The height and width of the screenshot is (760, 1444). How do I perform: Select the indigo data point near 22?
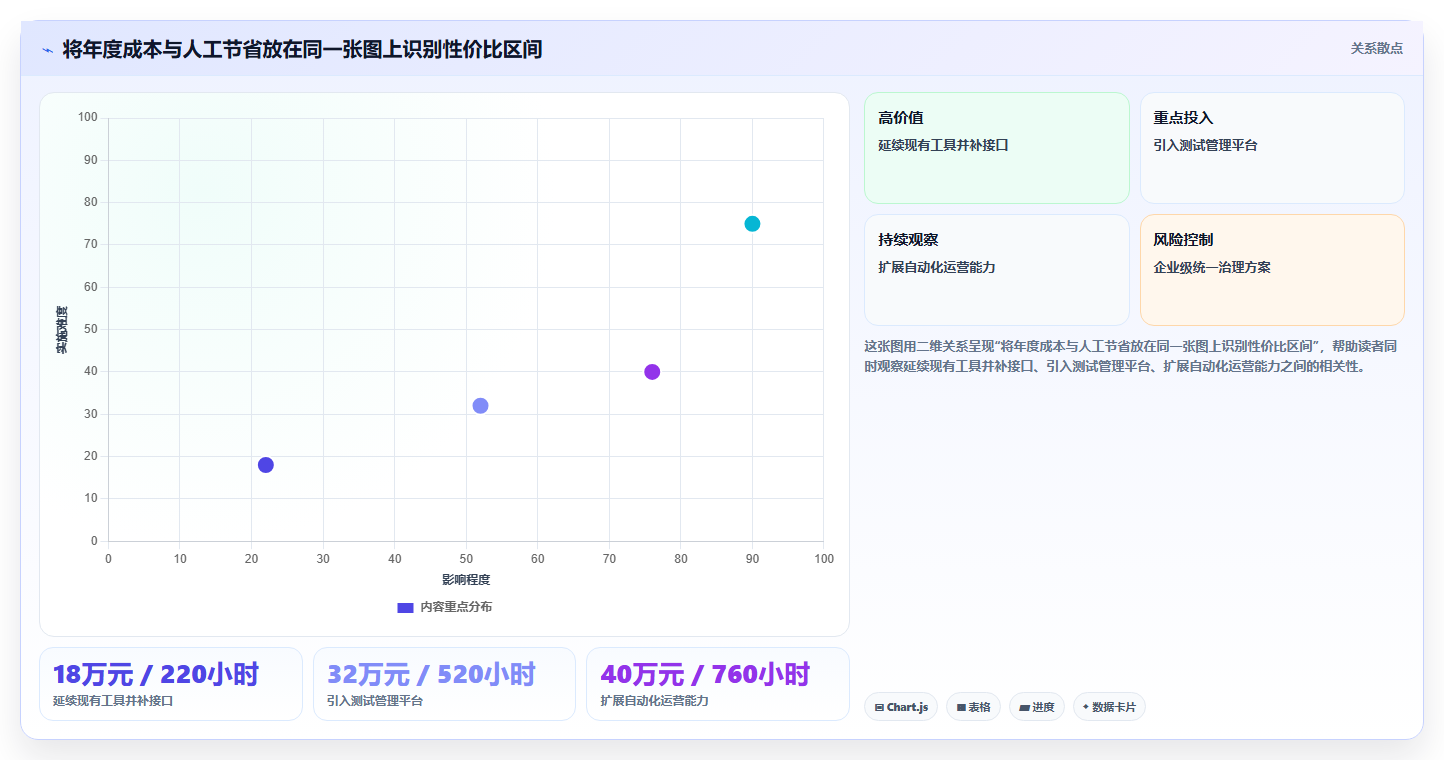click(266, 465)
